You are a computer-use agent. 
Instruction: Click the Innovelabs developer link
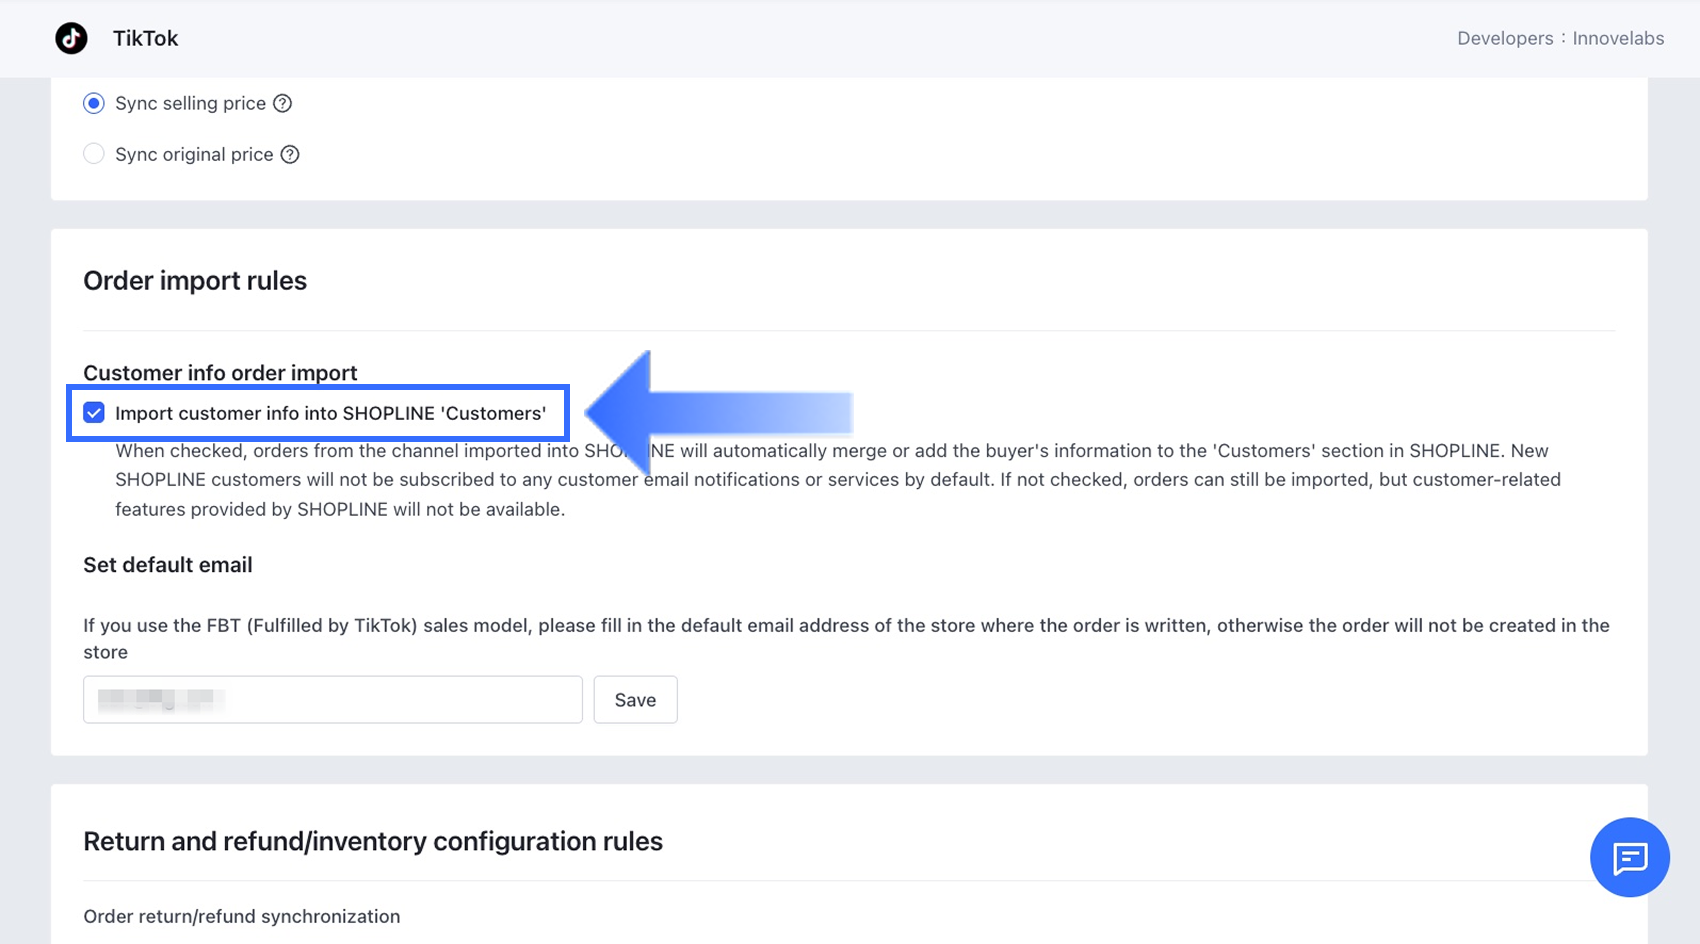click(1618, 38)
